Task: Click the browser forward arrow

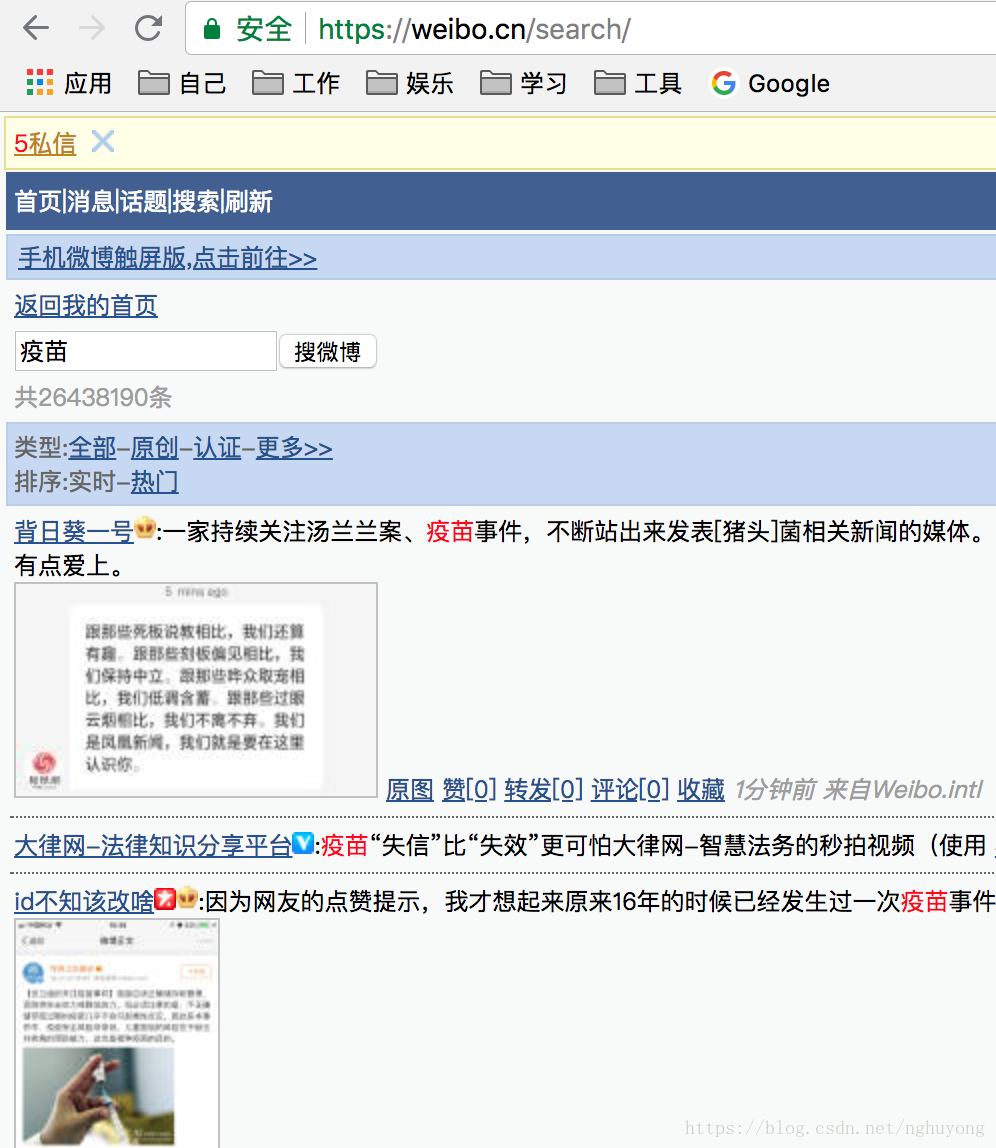Action: (92, 29)
